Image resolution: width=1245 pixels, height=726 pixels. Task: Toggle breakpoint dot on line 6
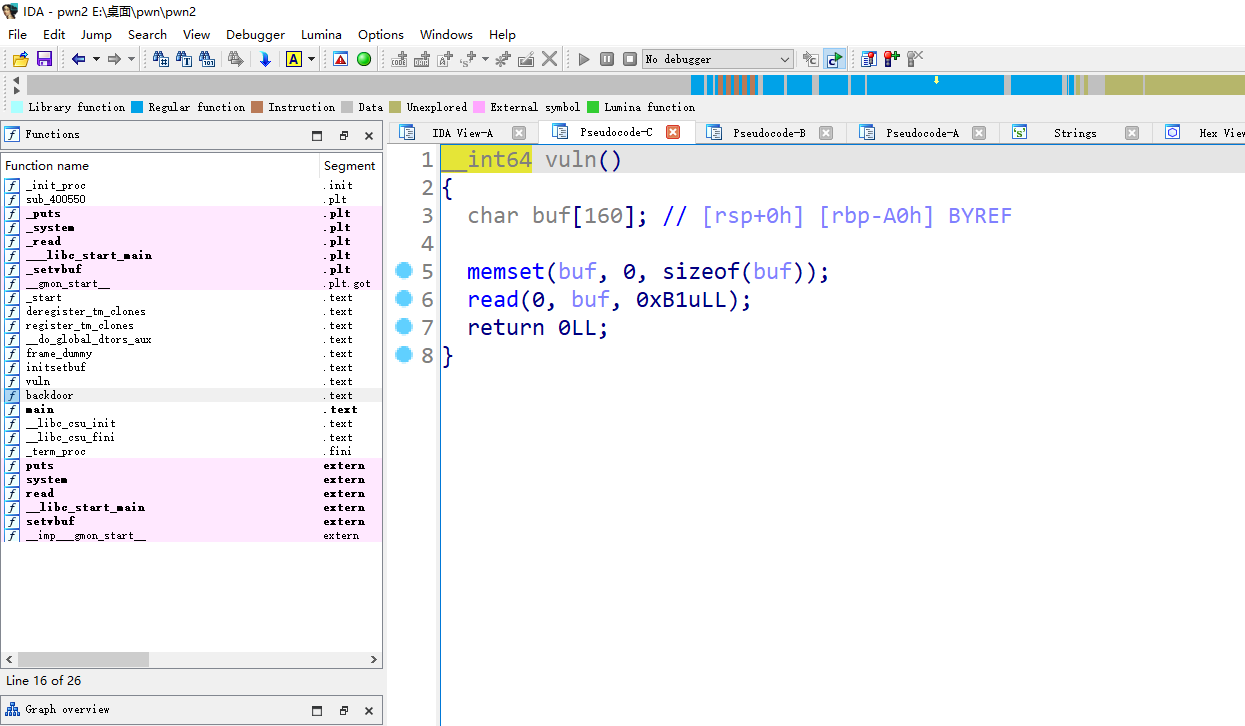[404, 298]
